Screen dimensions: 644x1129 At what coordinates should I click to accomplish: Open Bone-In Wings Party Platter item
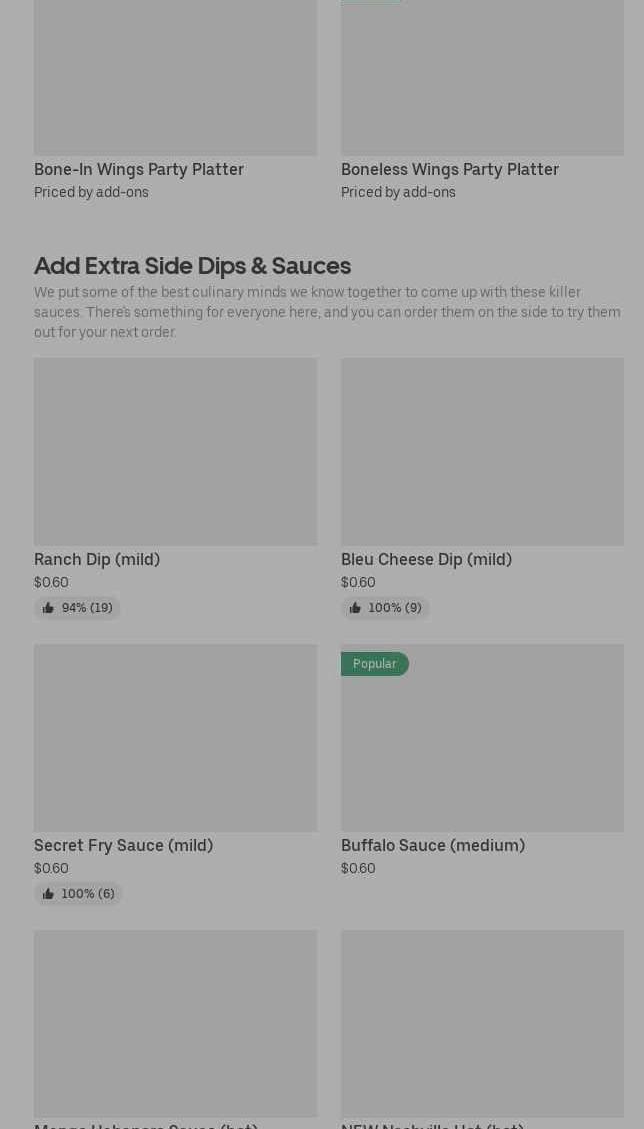(139, 170)
